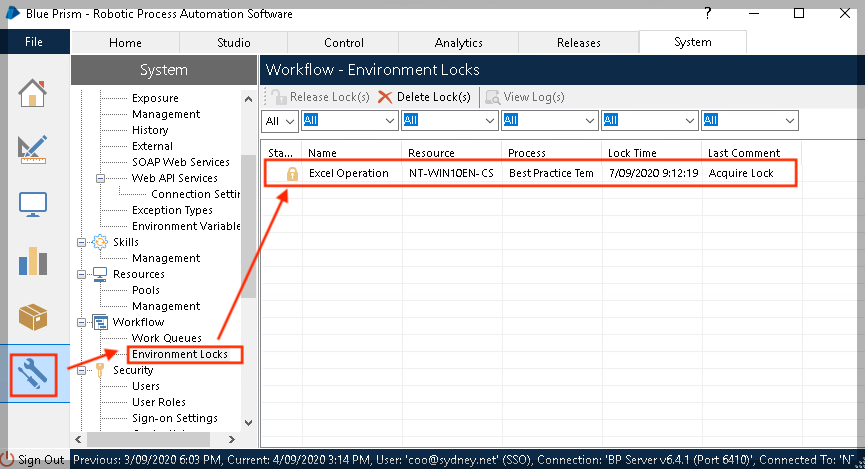
Task: Select Management under Skills
Action: click(166, 258)
